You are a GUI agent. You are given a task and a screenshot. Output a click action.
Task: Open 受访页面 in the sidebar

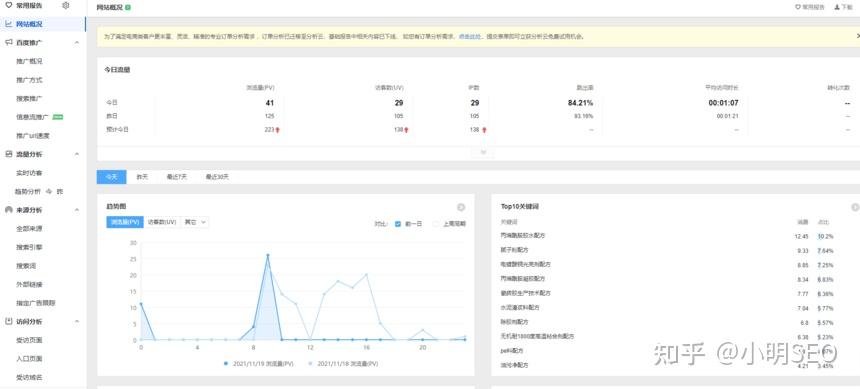(29, 340)
